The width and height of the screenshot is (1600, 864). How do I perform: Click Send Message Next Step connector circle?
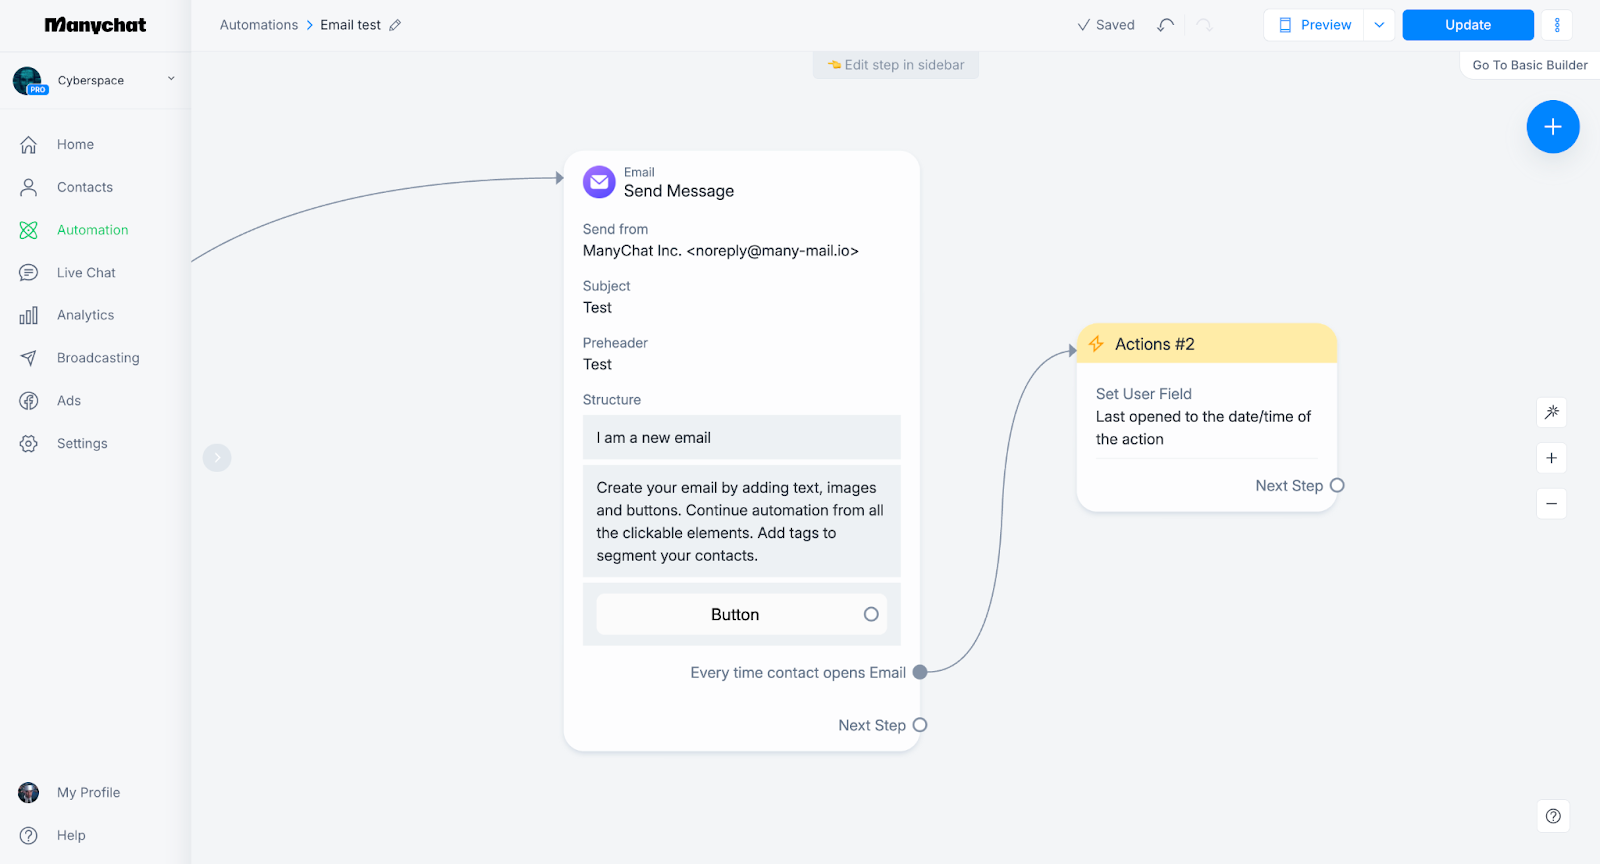point(920,725)
